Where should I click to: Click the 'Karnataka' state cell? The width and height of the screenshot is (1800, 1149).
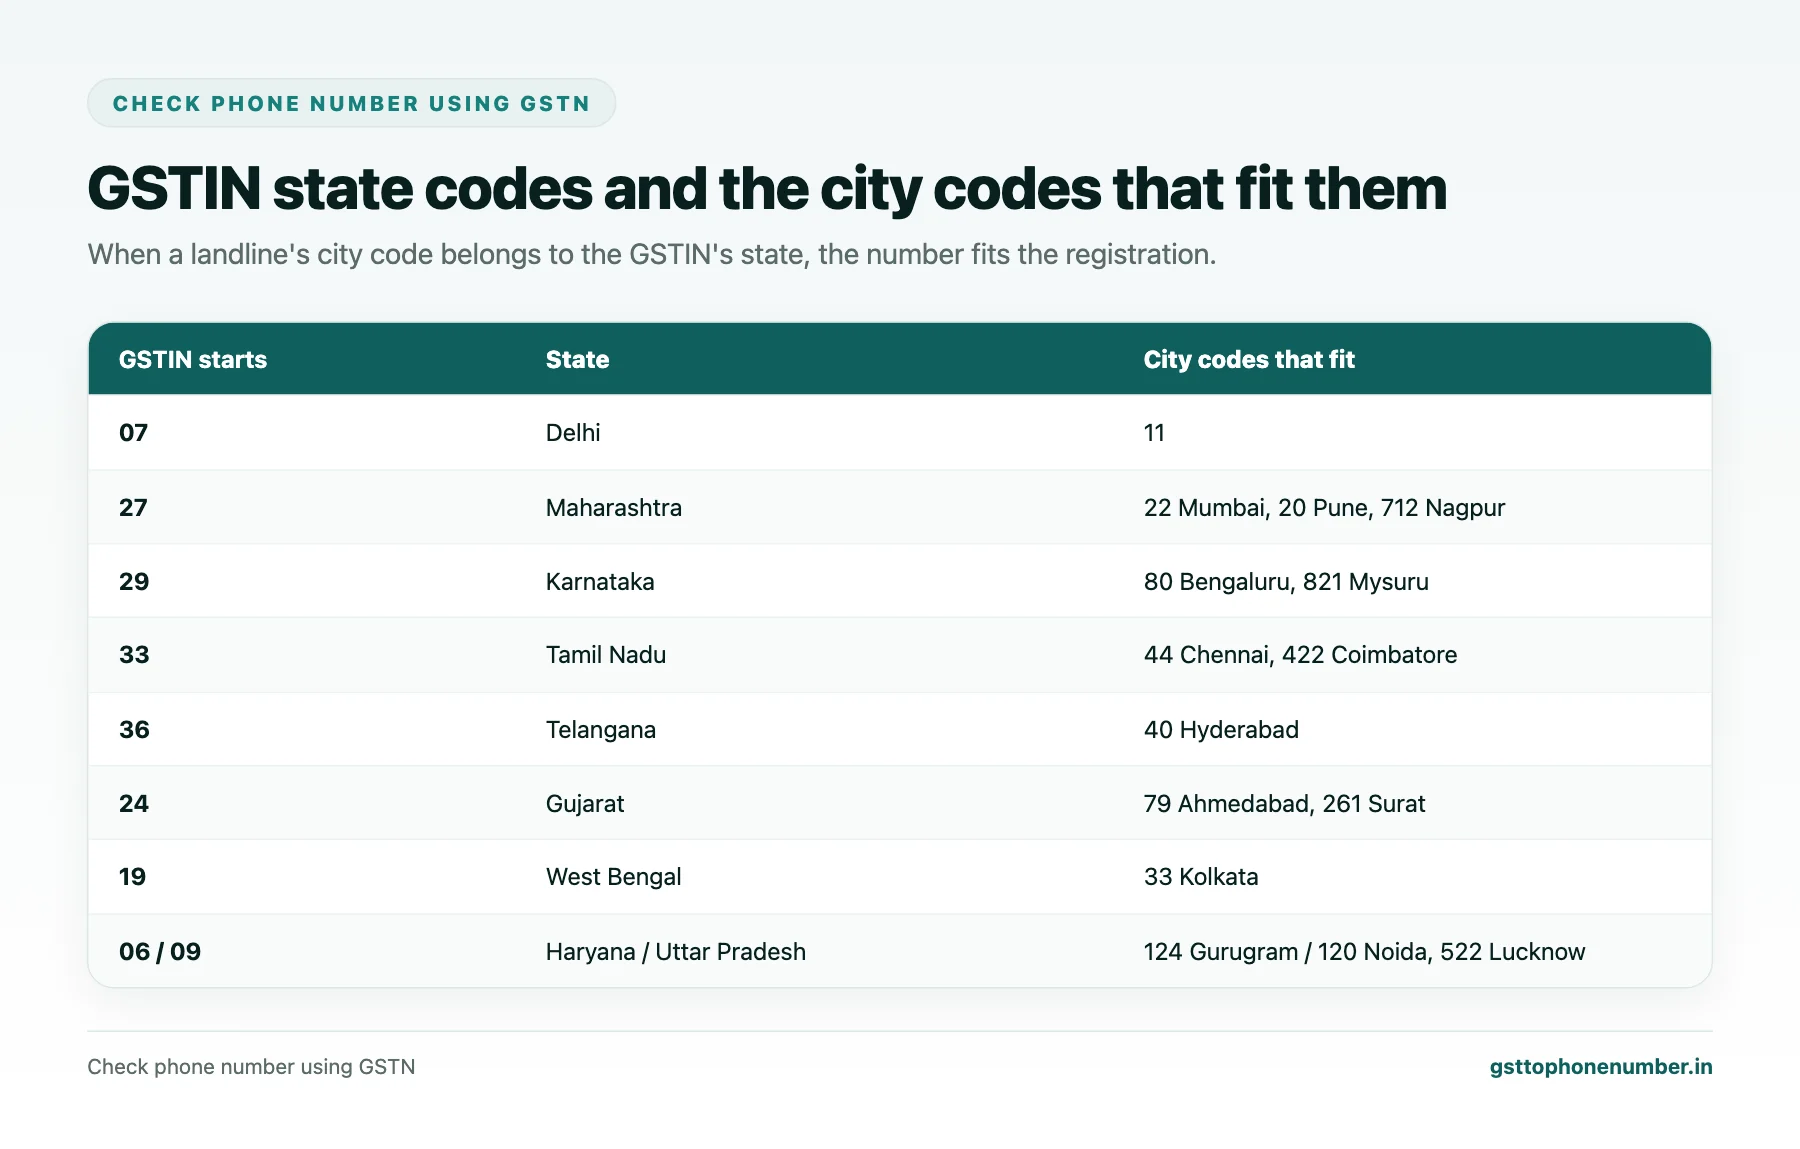tap(600, 581)
